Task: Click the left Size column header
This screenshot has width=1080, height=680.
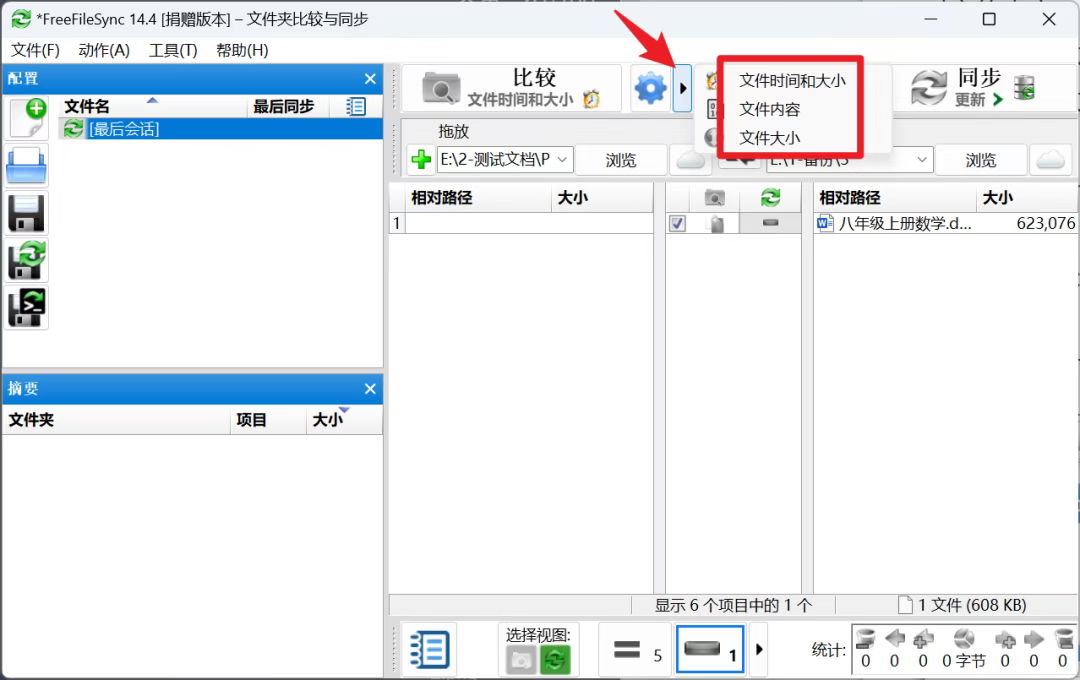Action: (601, 198)
